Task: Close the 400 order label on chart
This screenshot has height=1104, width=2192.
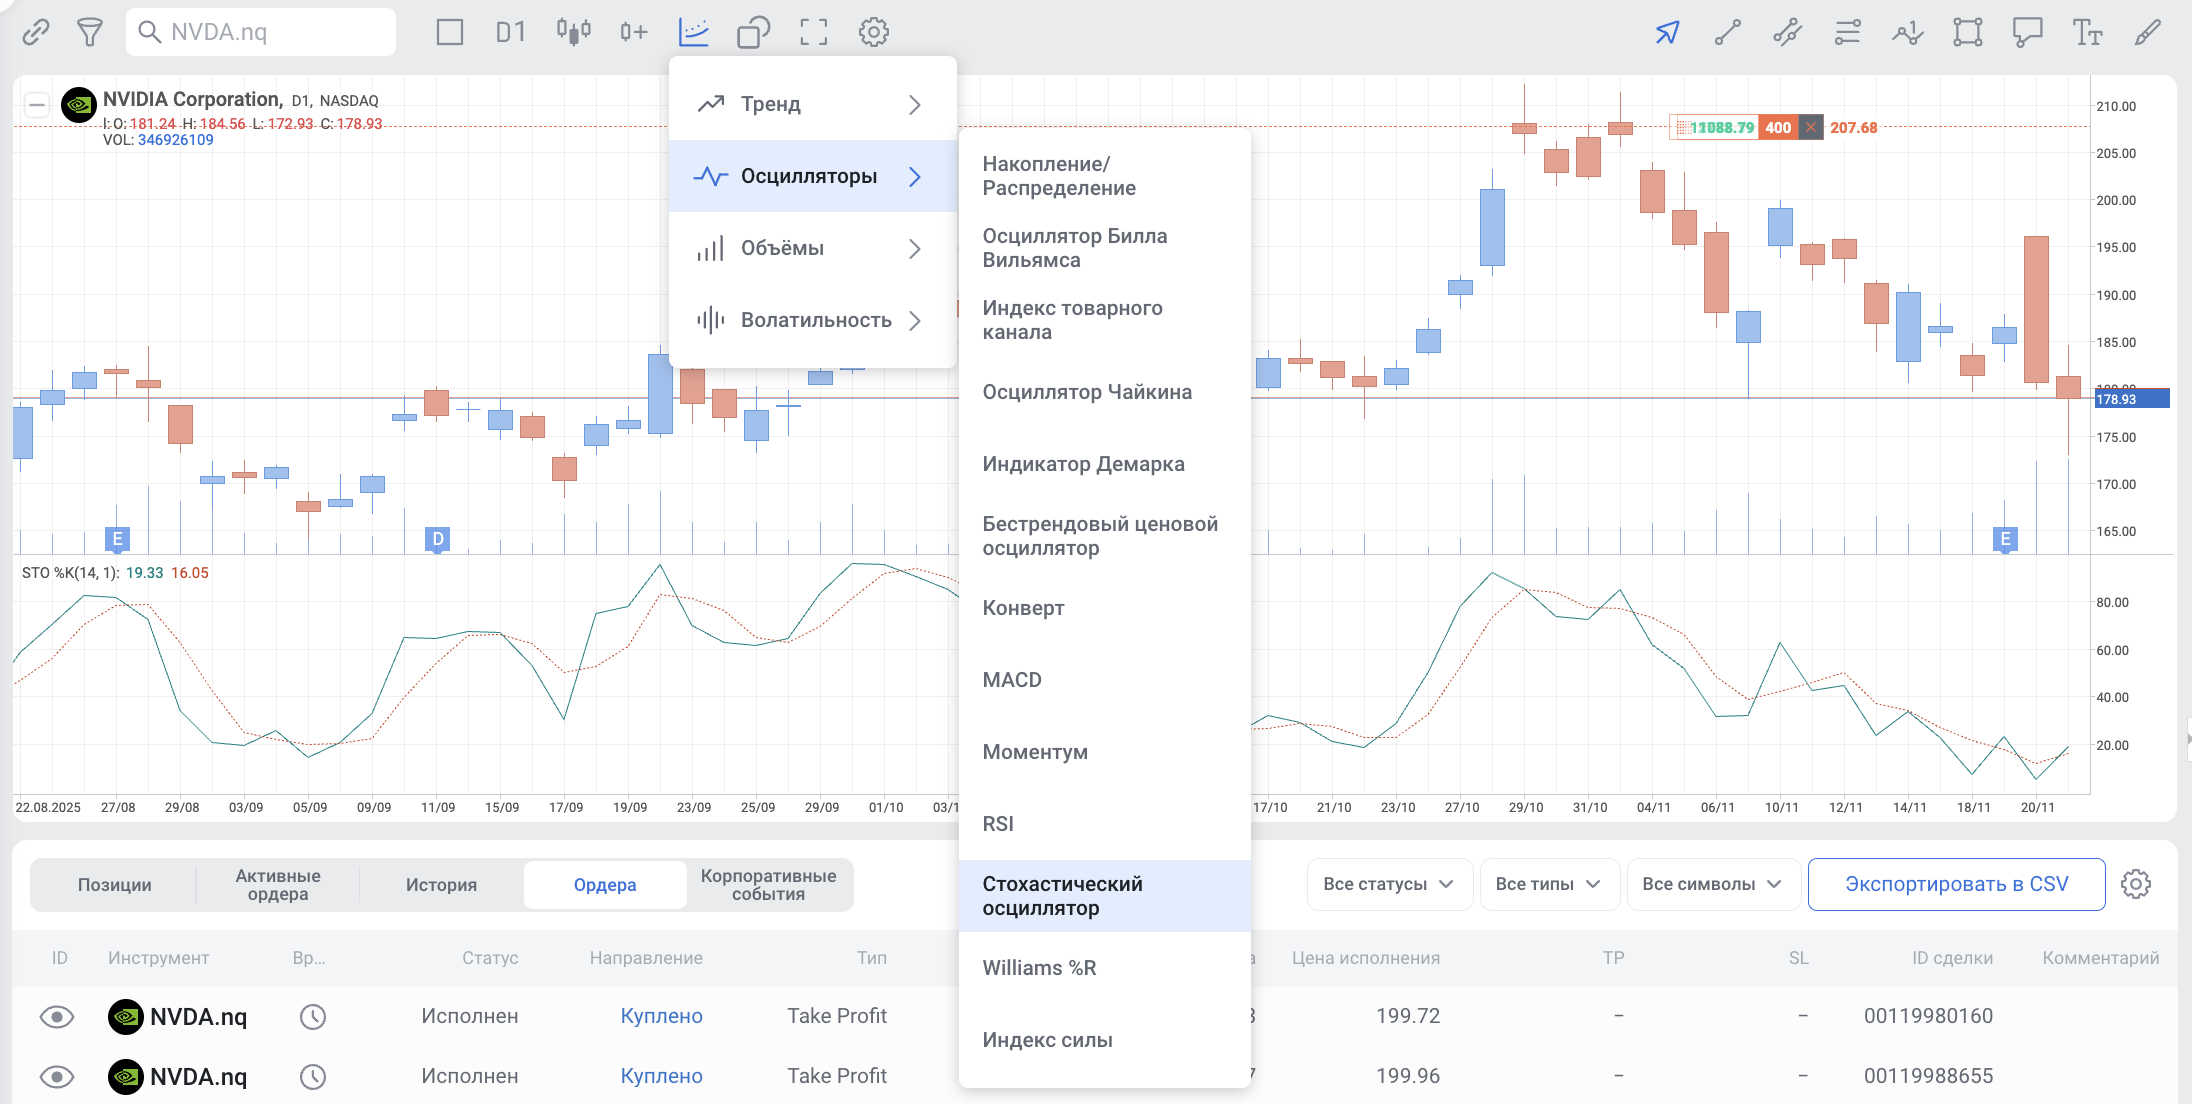Action: [x=1811, y=127]
